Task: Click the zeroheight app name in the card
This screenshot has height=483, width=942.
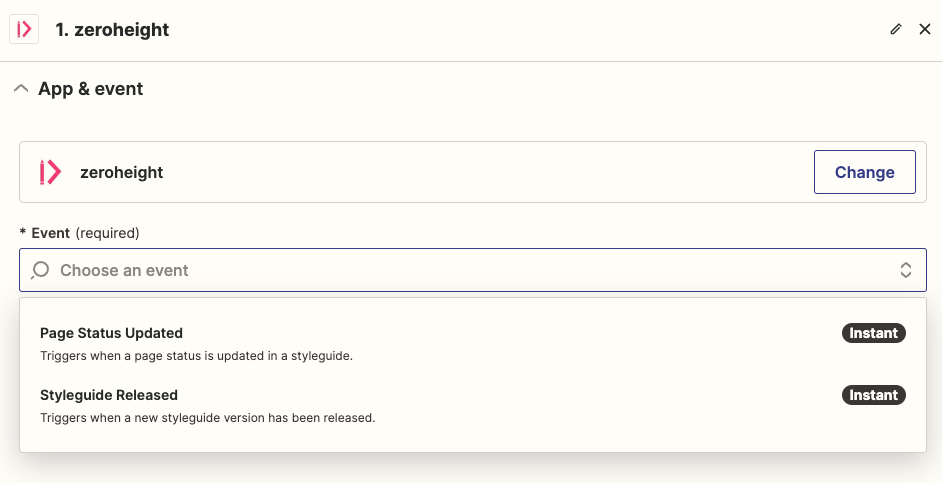Action: [122, 172]
